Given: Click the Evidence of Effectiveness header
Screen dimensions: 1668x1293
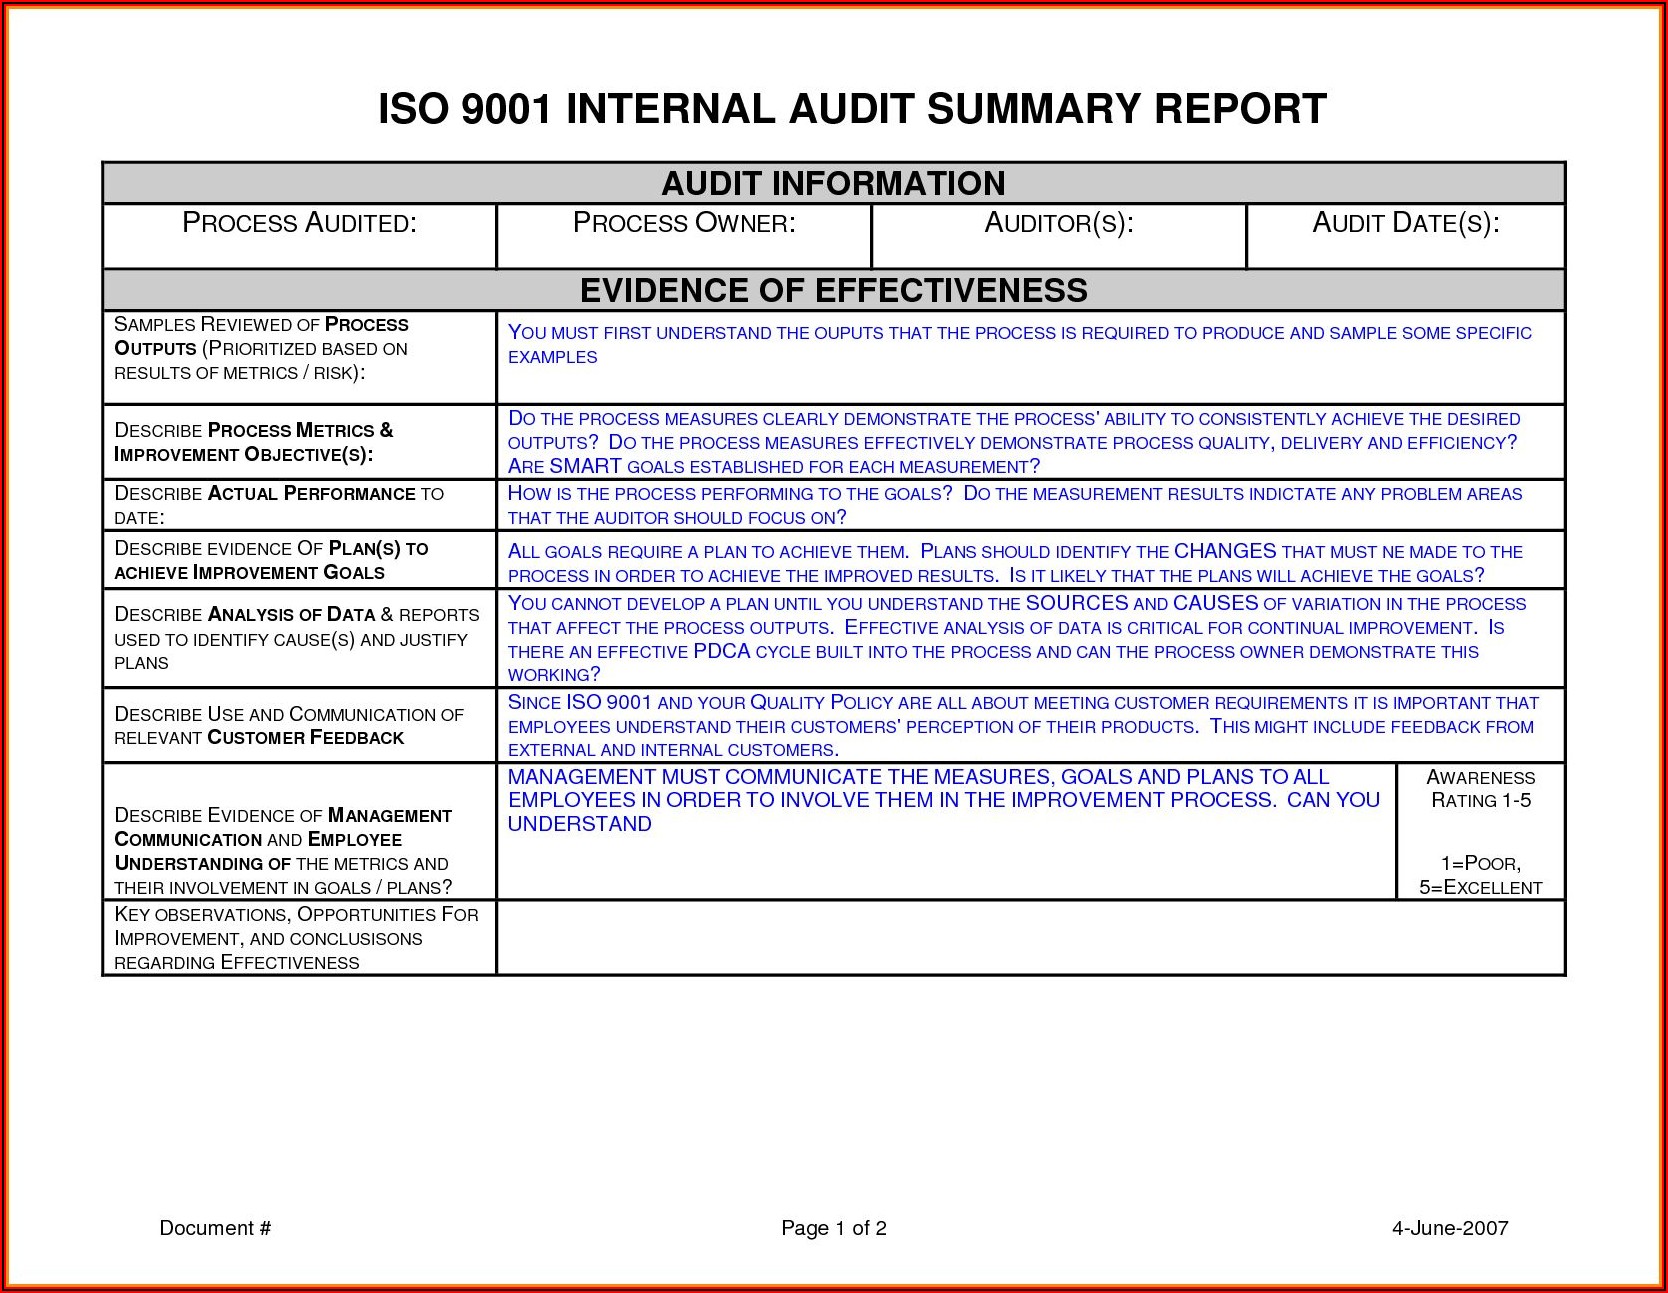Looking at the screenshot, I should tap(833, 291).
